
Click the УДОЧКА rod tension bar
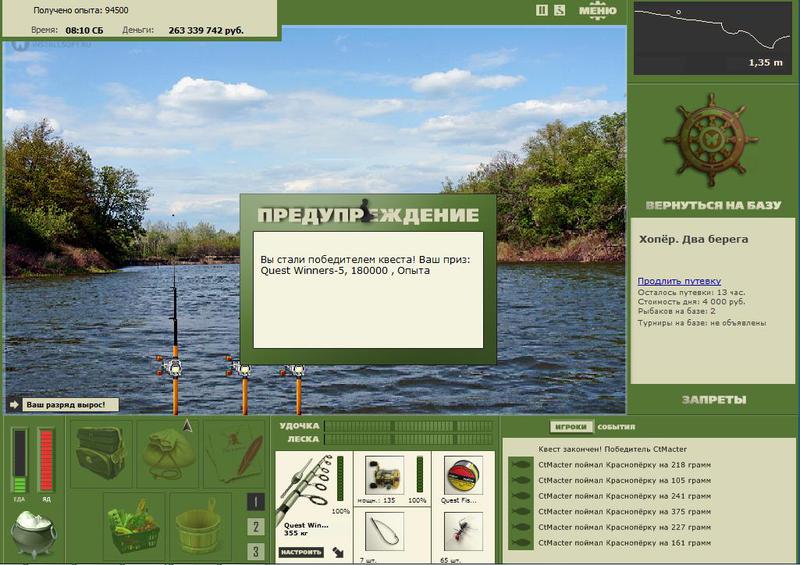[409, 426]
